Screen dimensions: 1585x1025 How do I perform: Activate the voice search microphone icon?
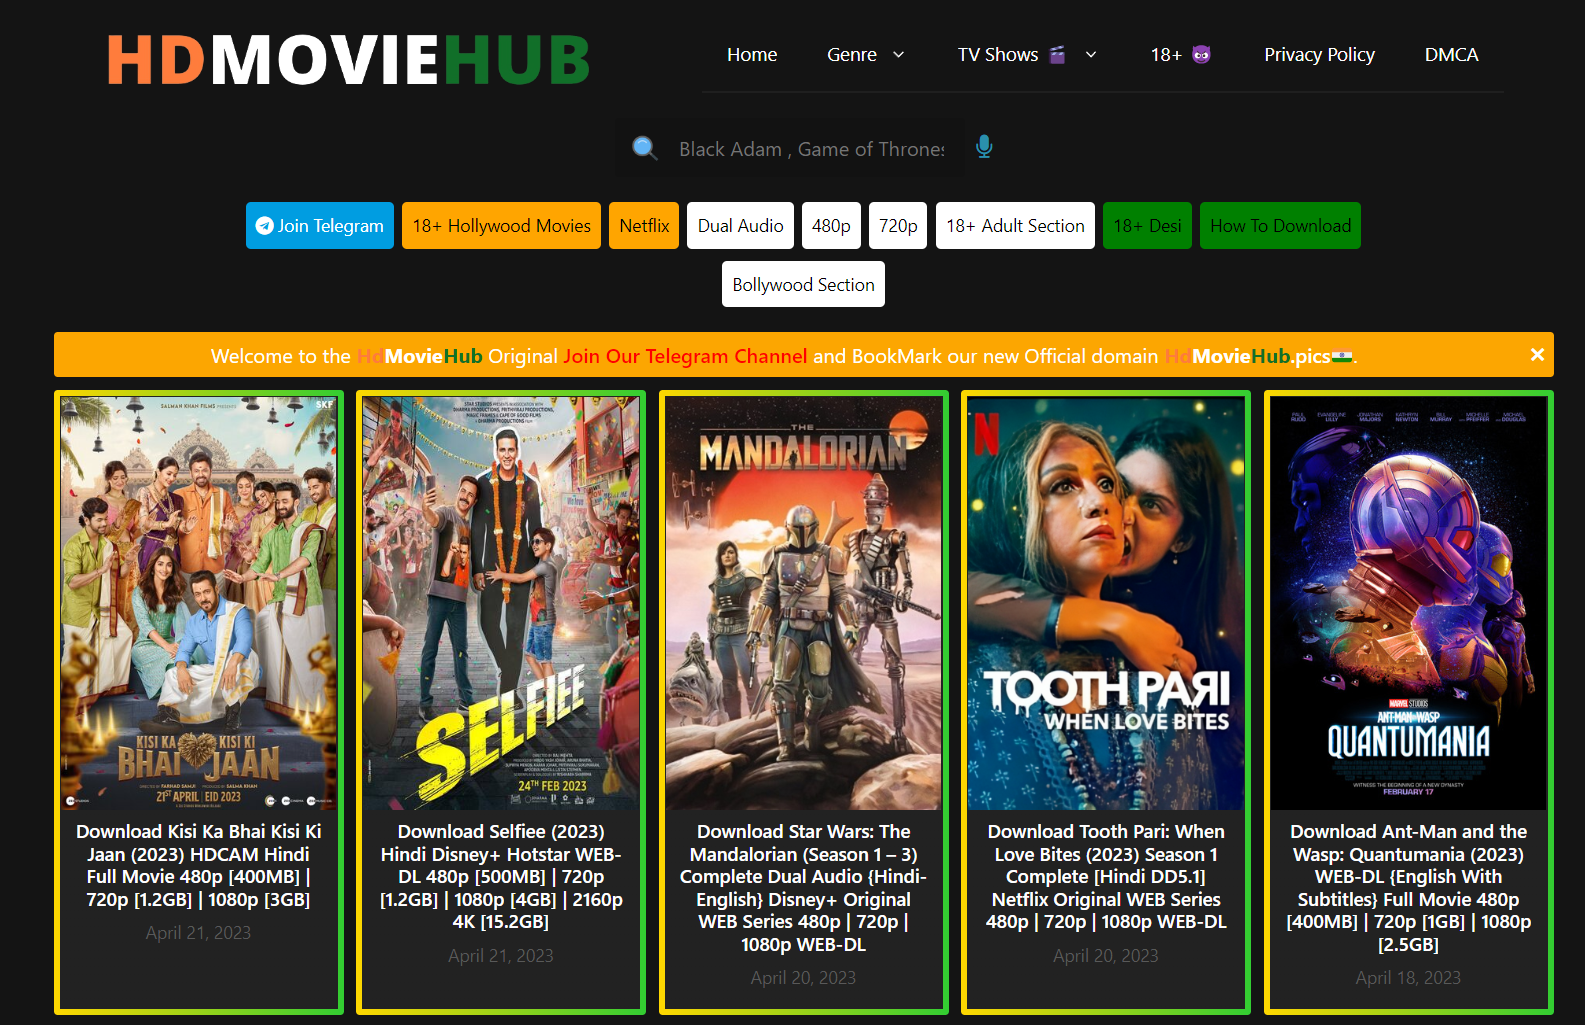(984, 147)
